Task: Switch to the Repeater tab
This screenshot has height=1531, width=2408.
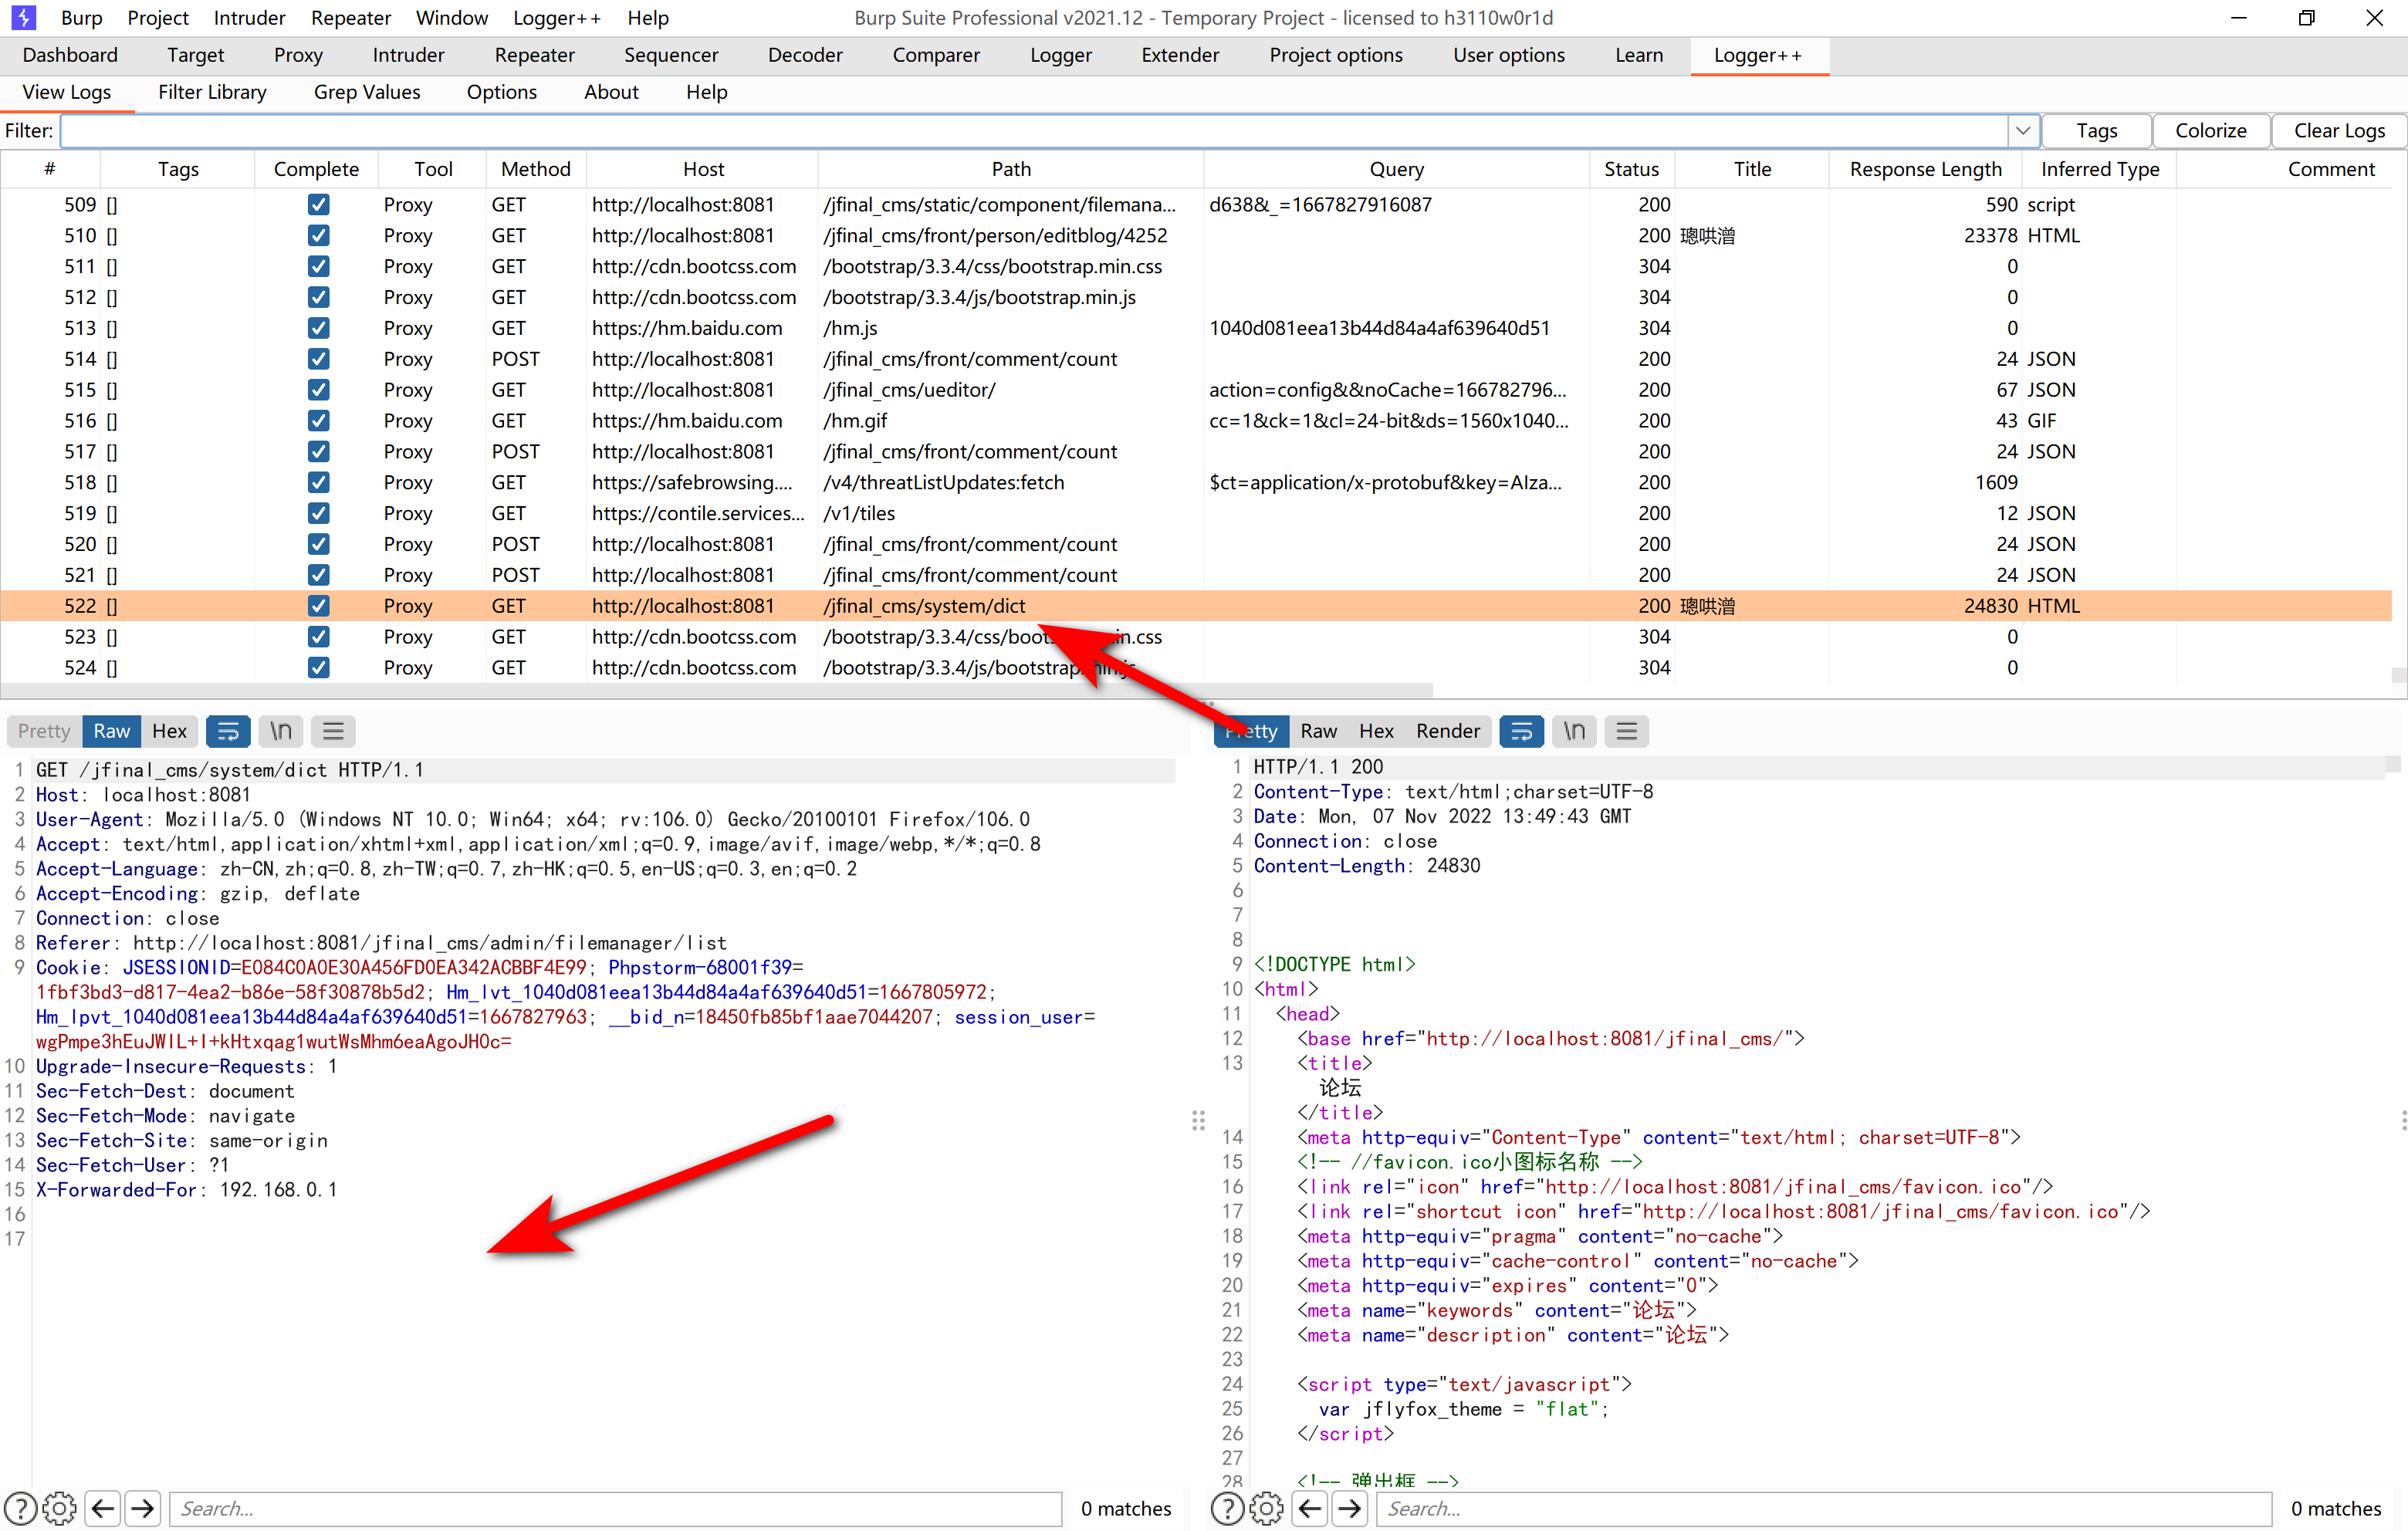Action: coord(534,55)
